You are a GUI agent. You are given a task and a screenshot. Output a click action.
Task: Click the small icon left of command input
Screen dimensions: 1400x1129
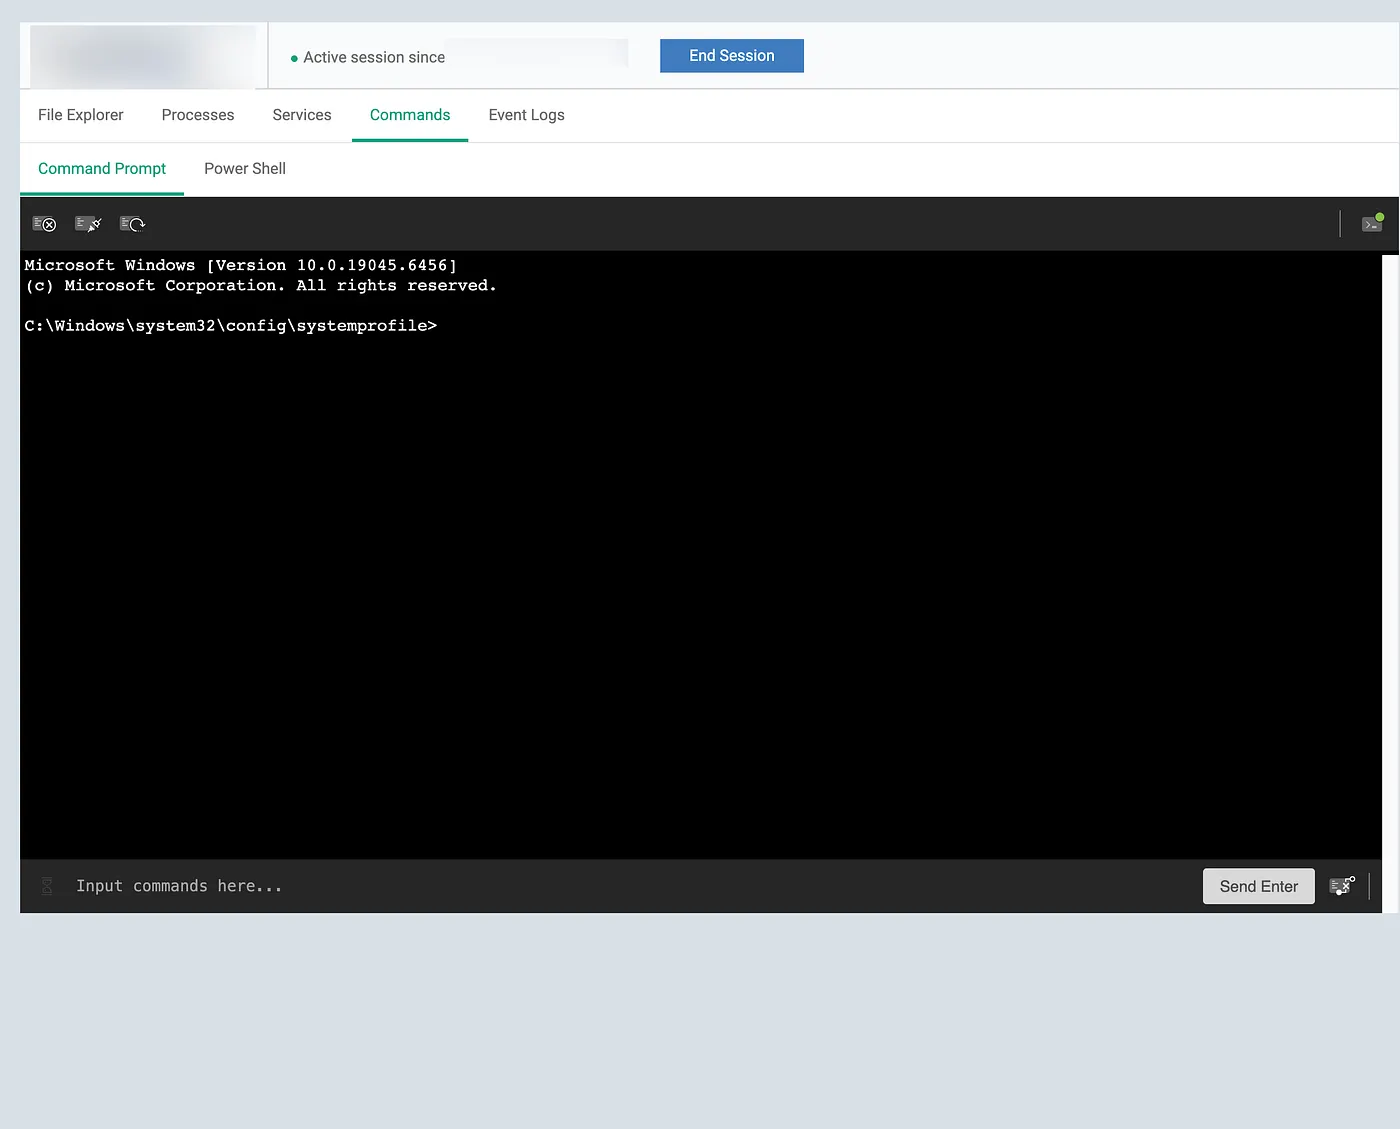[x=46, y=886]
